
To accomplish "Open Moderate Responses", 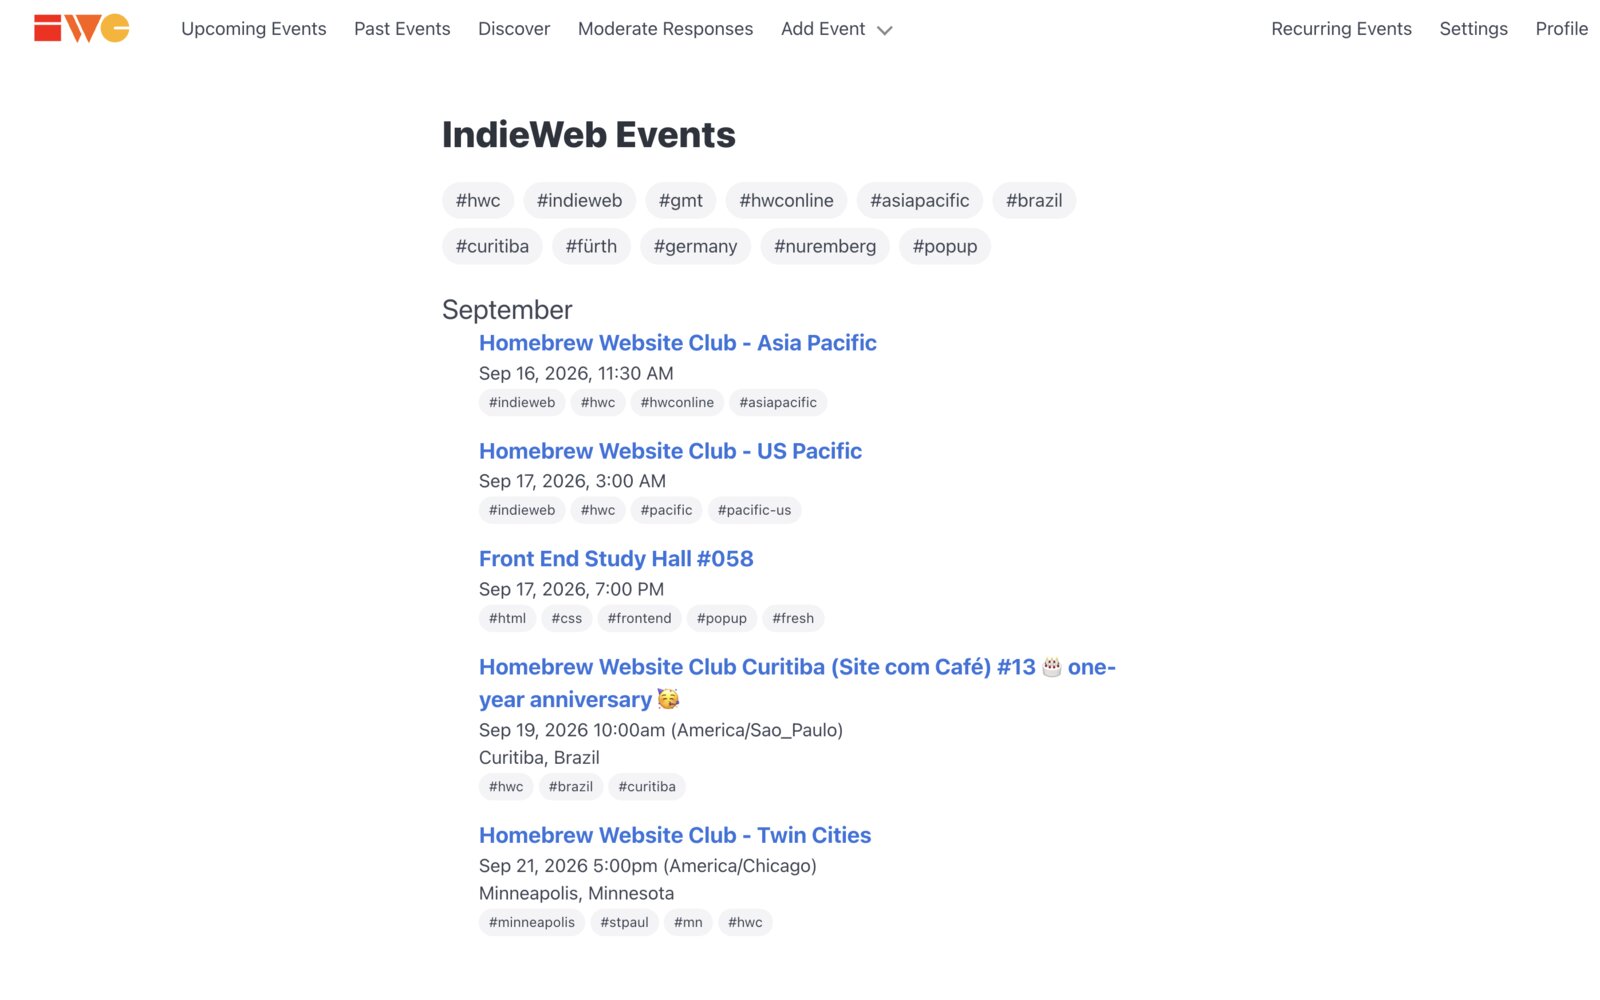I will [665, 29].
